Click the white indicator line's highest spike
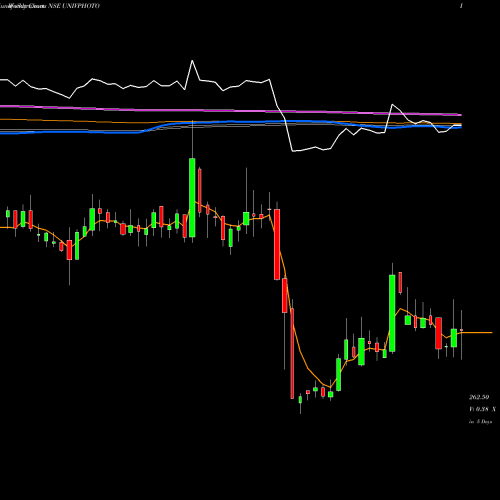 pyautogui.click(x=192, y=61)
